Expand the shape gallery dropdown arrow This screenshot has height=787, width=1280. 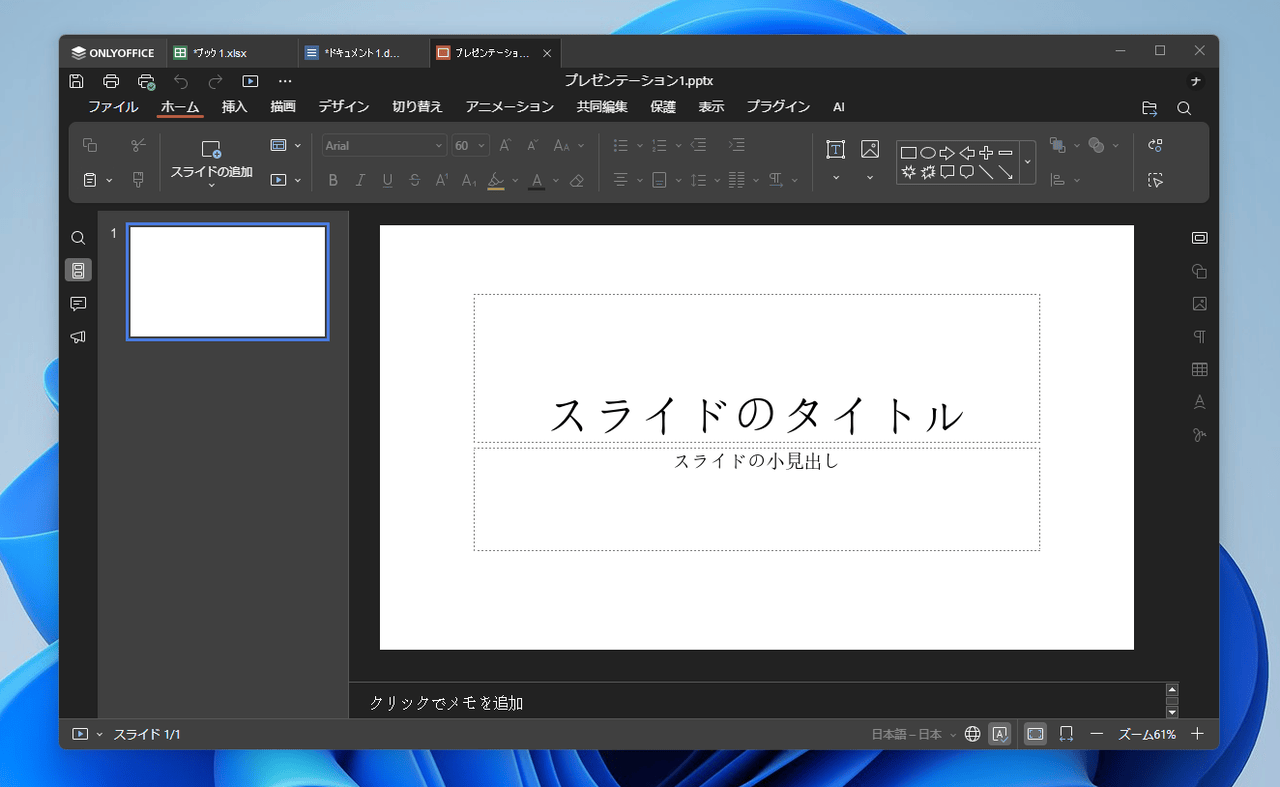(1027, 162)
